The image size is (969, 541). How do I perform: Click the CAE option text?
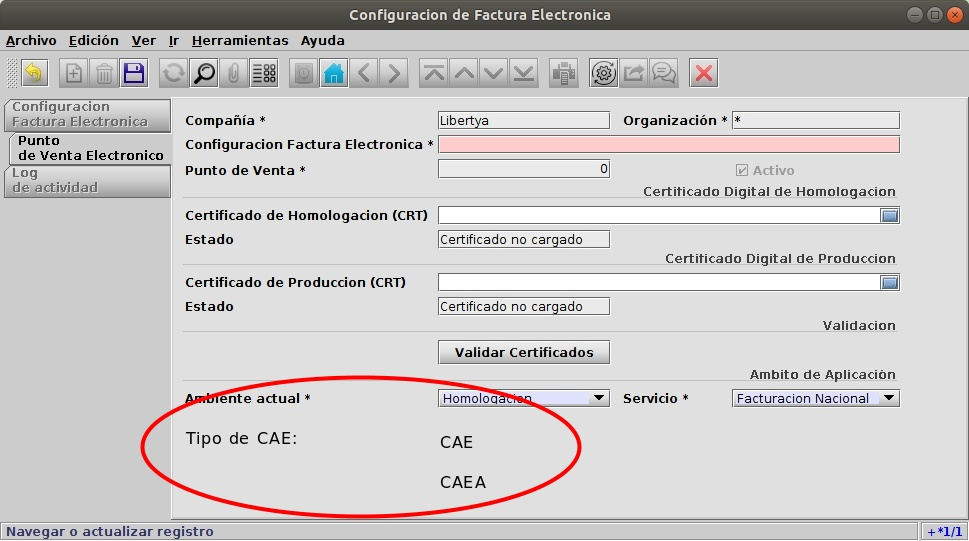[x=457, y=443]
